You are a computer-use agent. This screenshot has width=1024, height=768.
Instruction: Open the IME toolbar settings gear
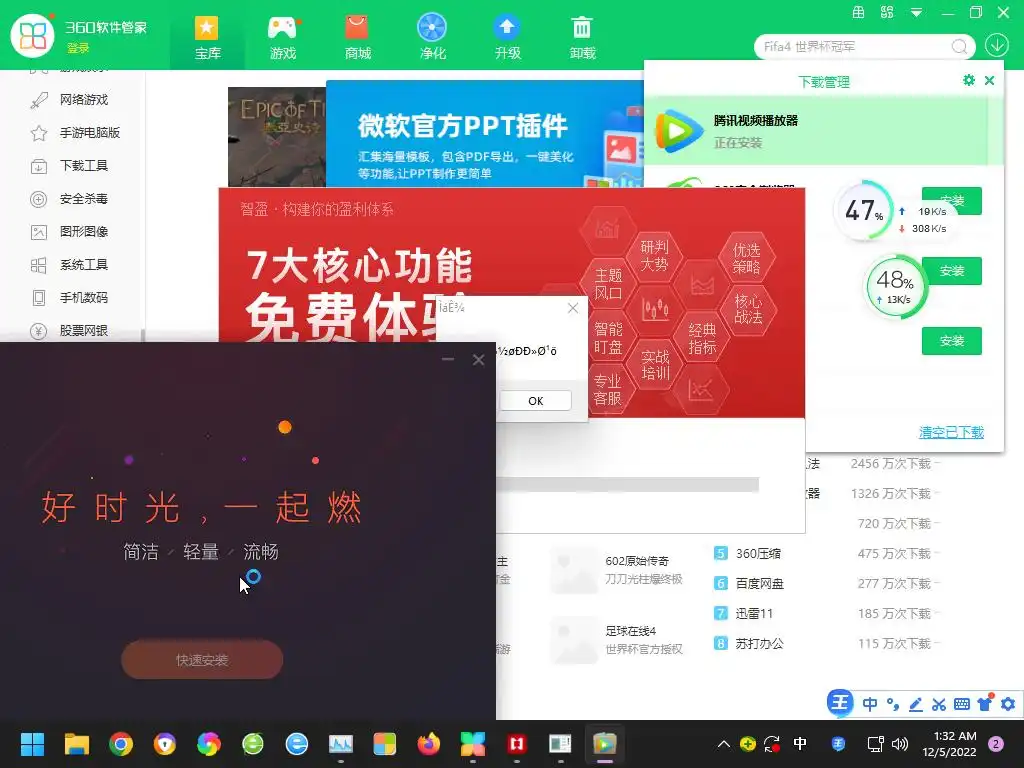point(1008,703)
